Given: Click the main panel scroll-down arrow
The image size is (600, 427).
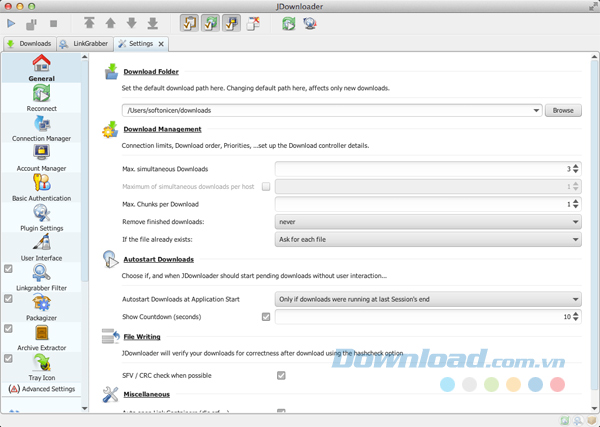Looking at the screenshot, I should click(594, 408).
